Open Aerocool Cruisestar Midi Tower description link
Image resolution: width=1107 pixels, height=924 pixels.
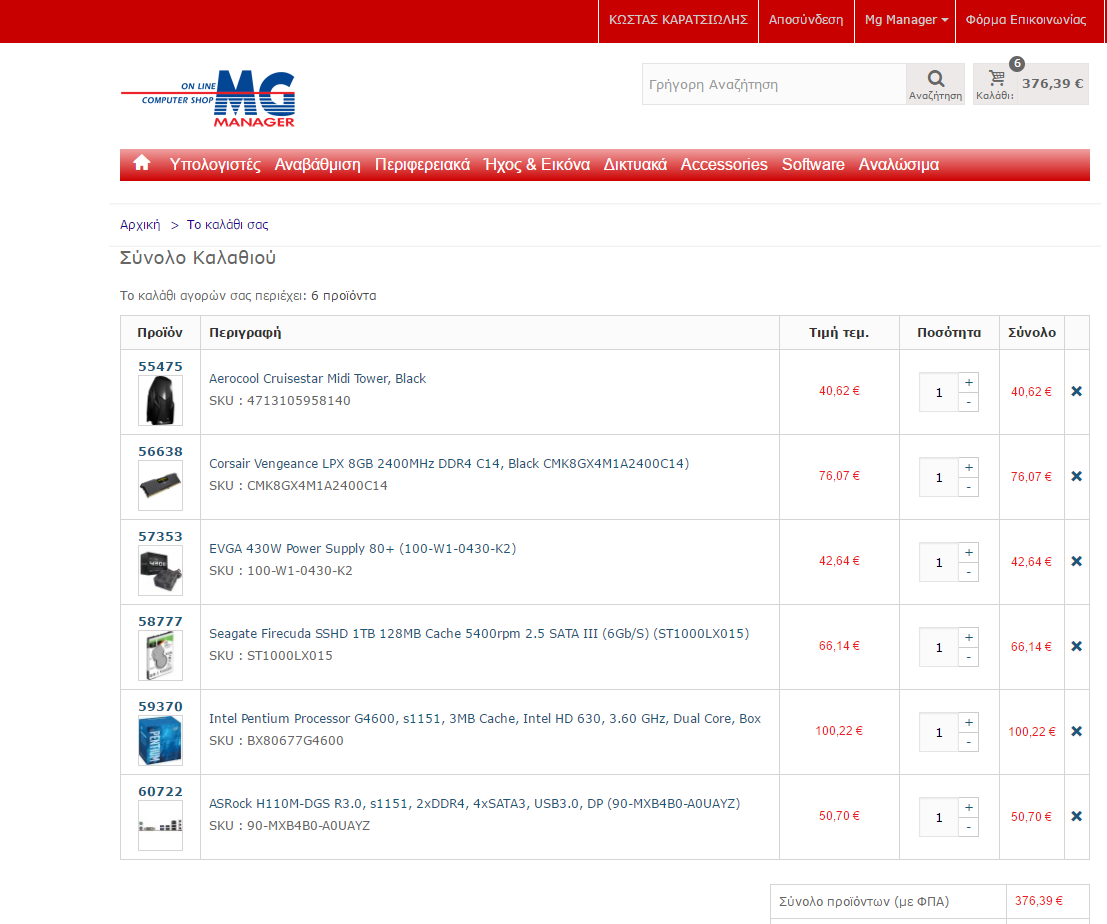coord(317,378)
